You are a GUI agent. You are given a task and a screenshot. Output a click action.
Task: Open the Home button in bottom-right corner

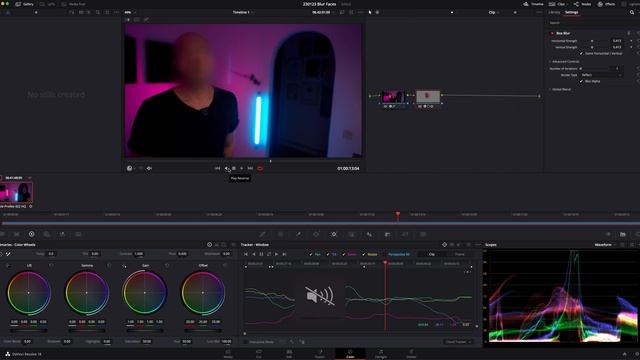[x=624, y=354]
